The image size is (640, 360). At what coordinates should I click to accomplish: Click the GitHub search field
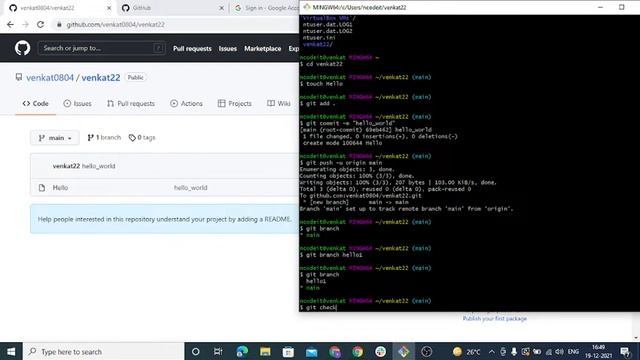101,48
